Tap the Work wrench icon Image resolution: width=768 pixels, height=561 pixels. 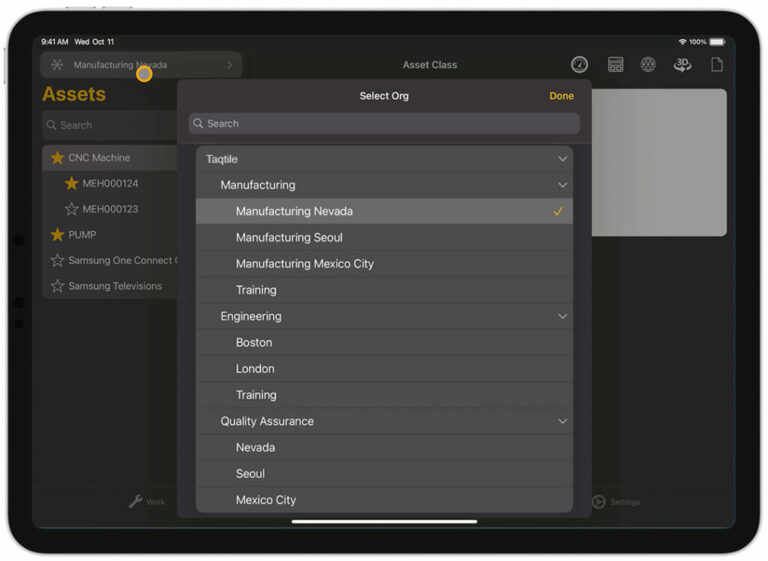pyautogui.click(x=136, y=501)
